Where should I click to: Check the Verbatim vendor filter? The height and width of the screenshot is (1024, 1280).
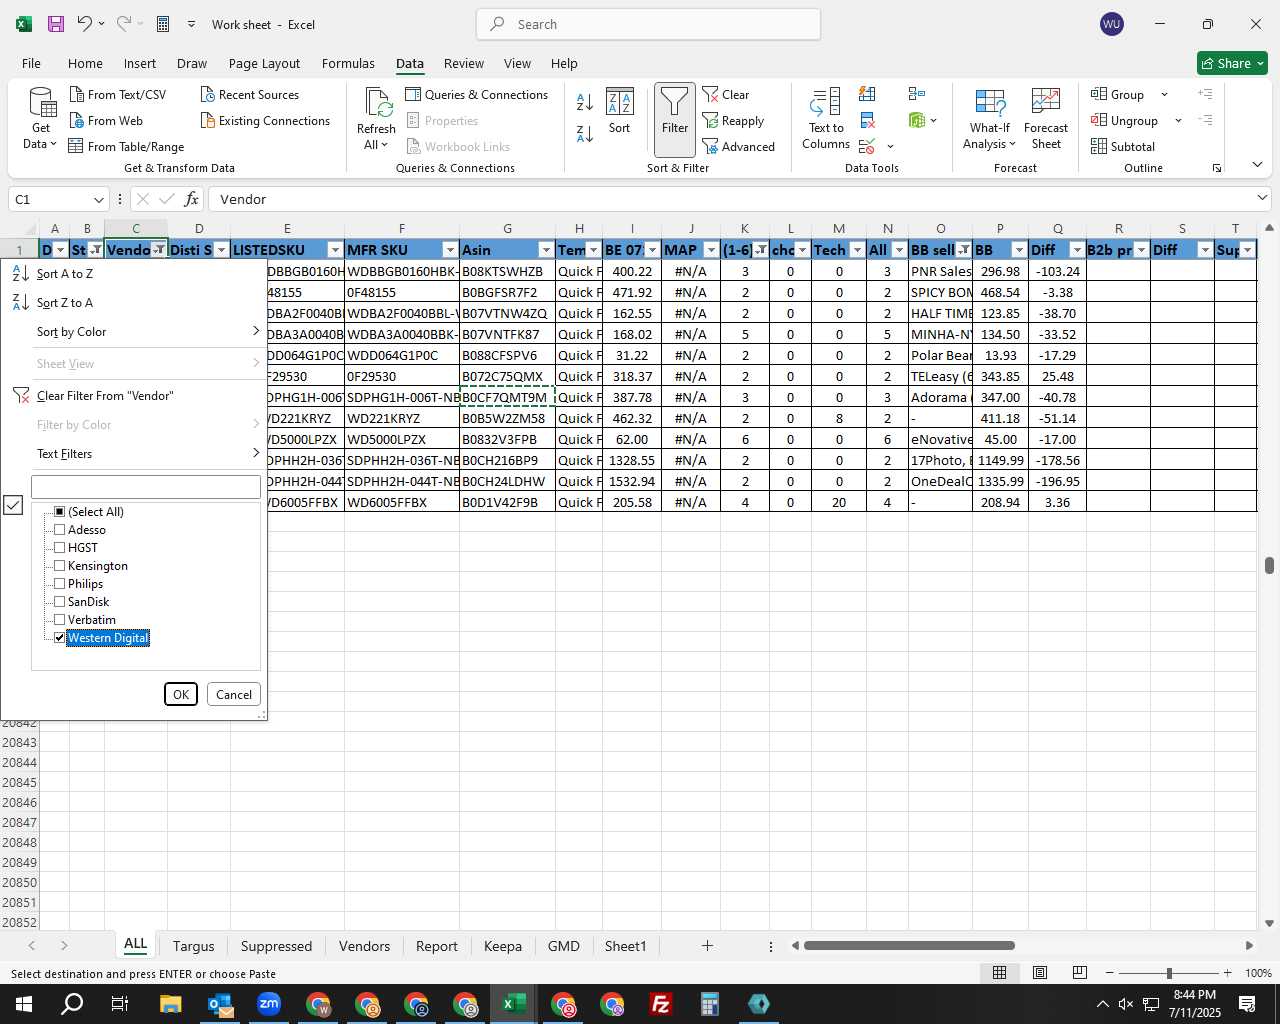[60, 620]
